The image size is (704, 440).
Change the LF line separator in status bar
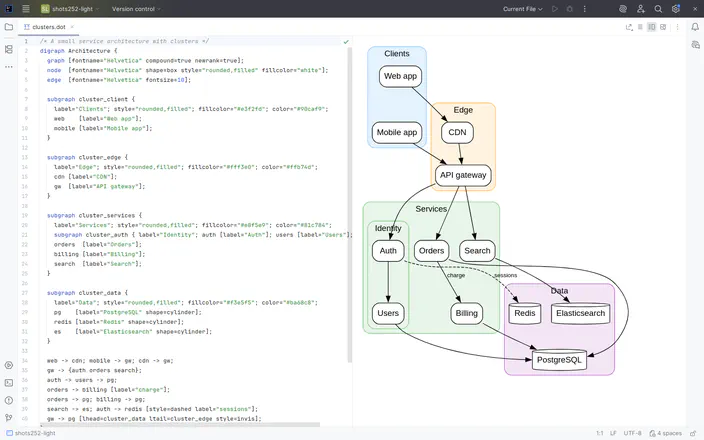tap(613, 433)
